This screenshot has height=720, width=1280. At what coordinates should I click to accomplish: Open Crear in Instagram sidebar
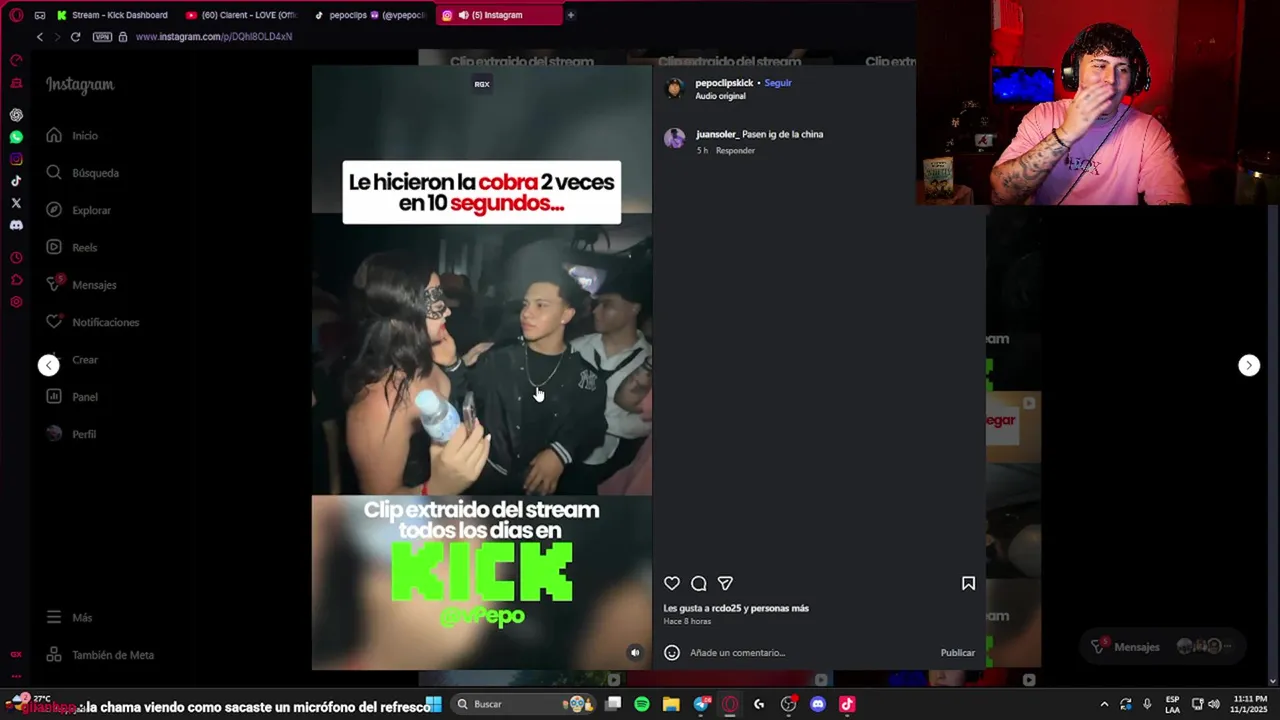tap(72, 359)
